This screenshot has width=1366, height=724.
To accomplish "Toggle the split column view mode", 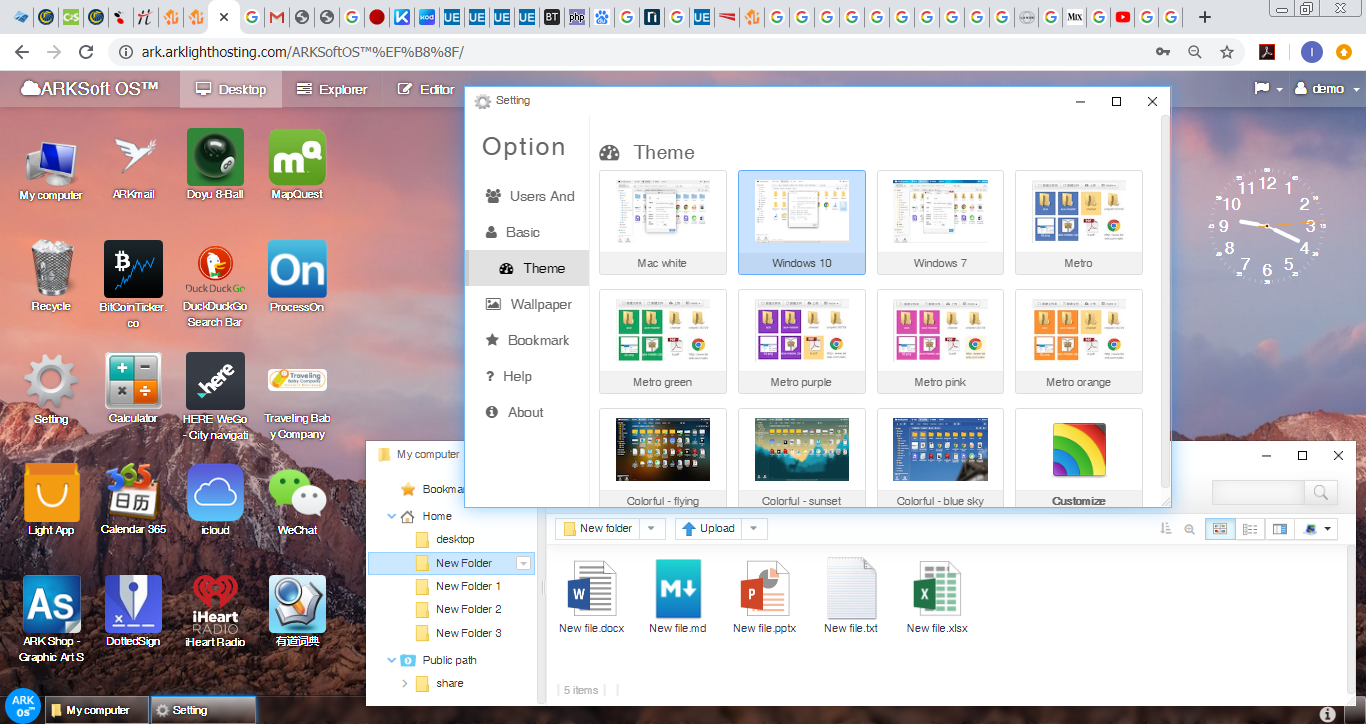I will (1279, 529).
